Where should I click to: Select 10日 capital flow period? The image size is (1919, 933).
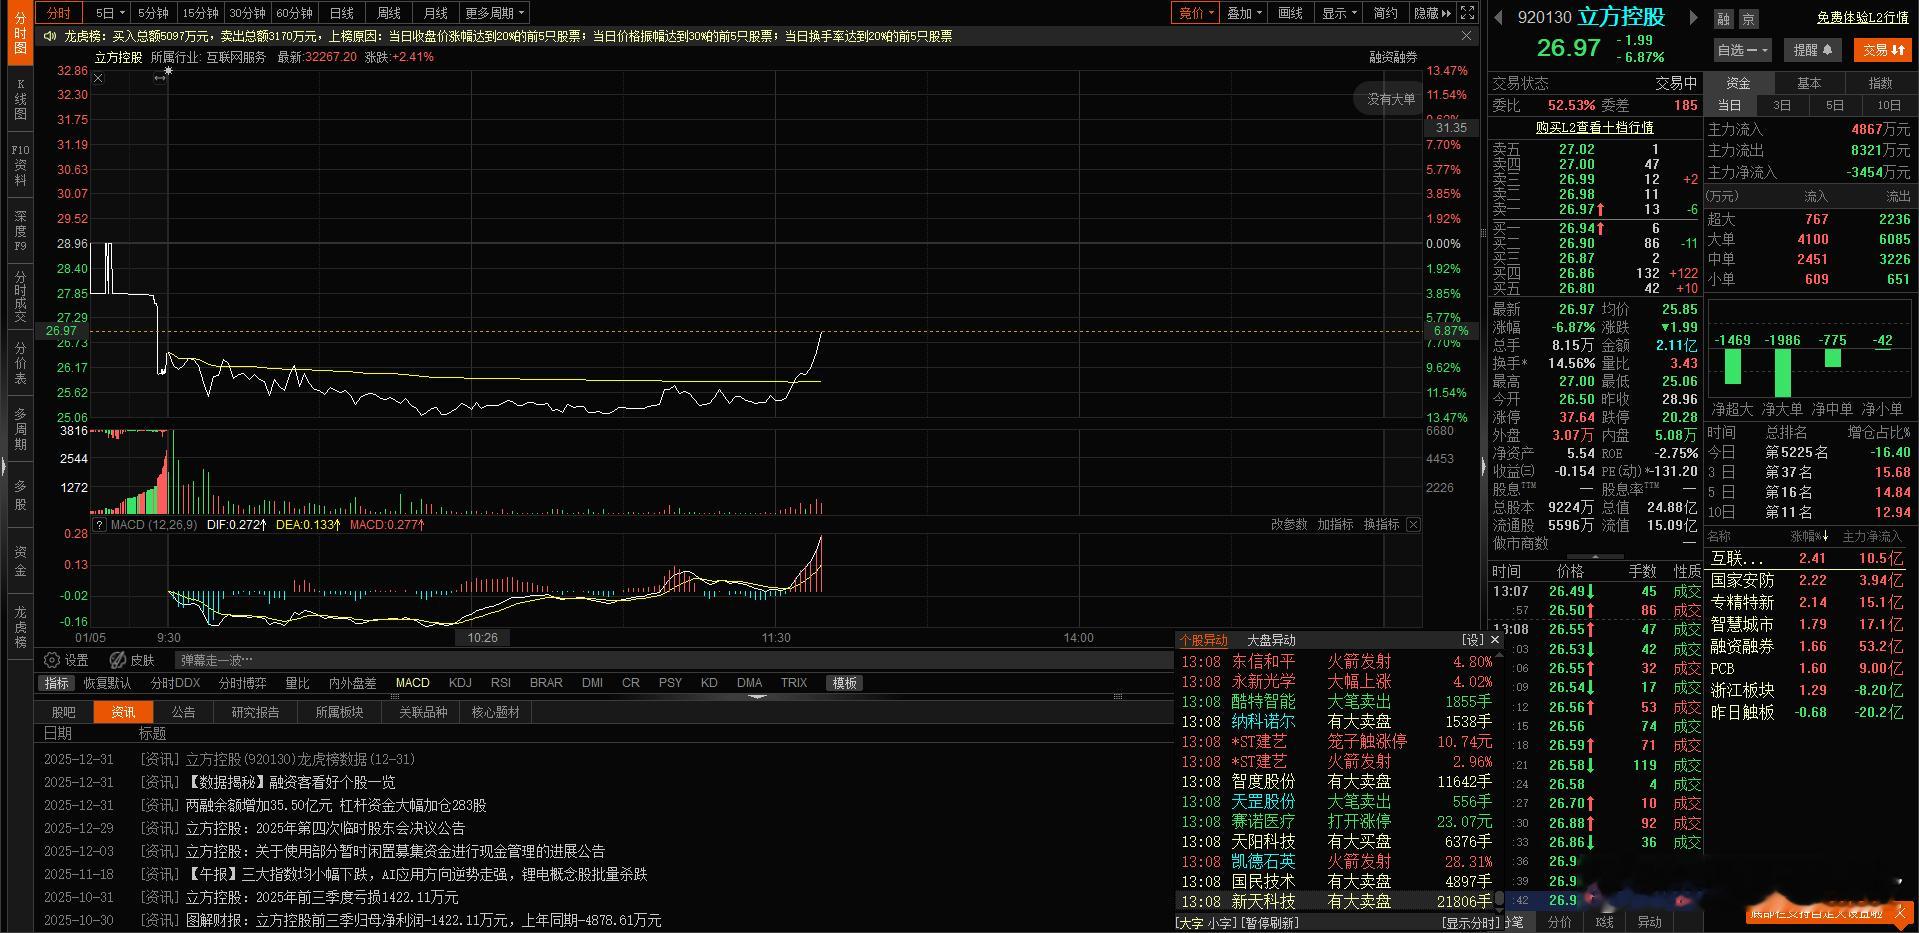click(1889, 105)
